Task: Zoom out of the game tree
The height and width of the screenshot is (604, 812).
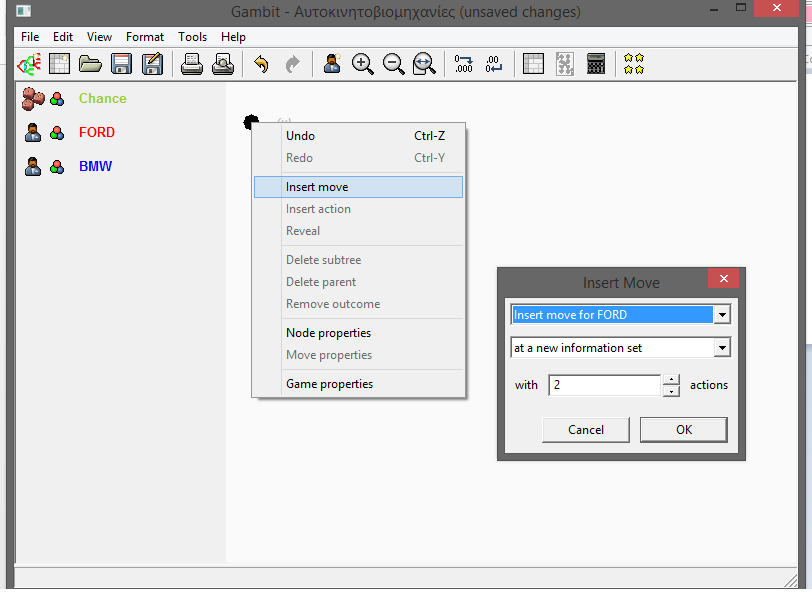Action: tap(394, 64)
